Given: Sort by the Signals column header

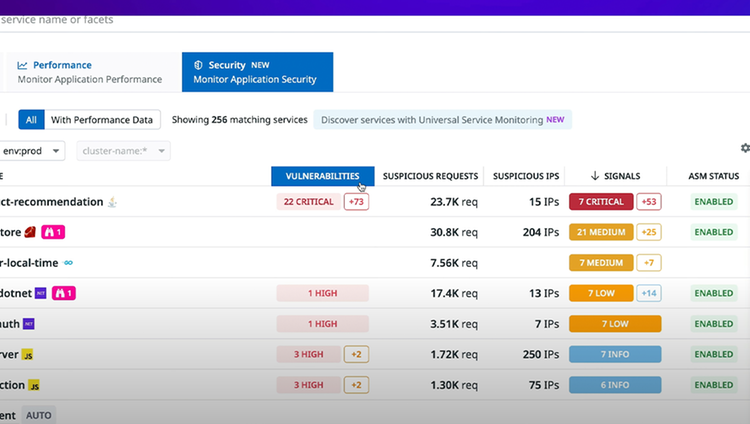Looking at the screenshot, I should click(x=616, y=176).
